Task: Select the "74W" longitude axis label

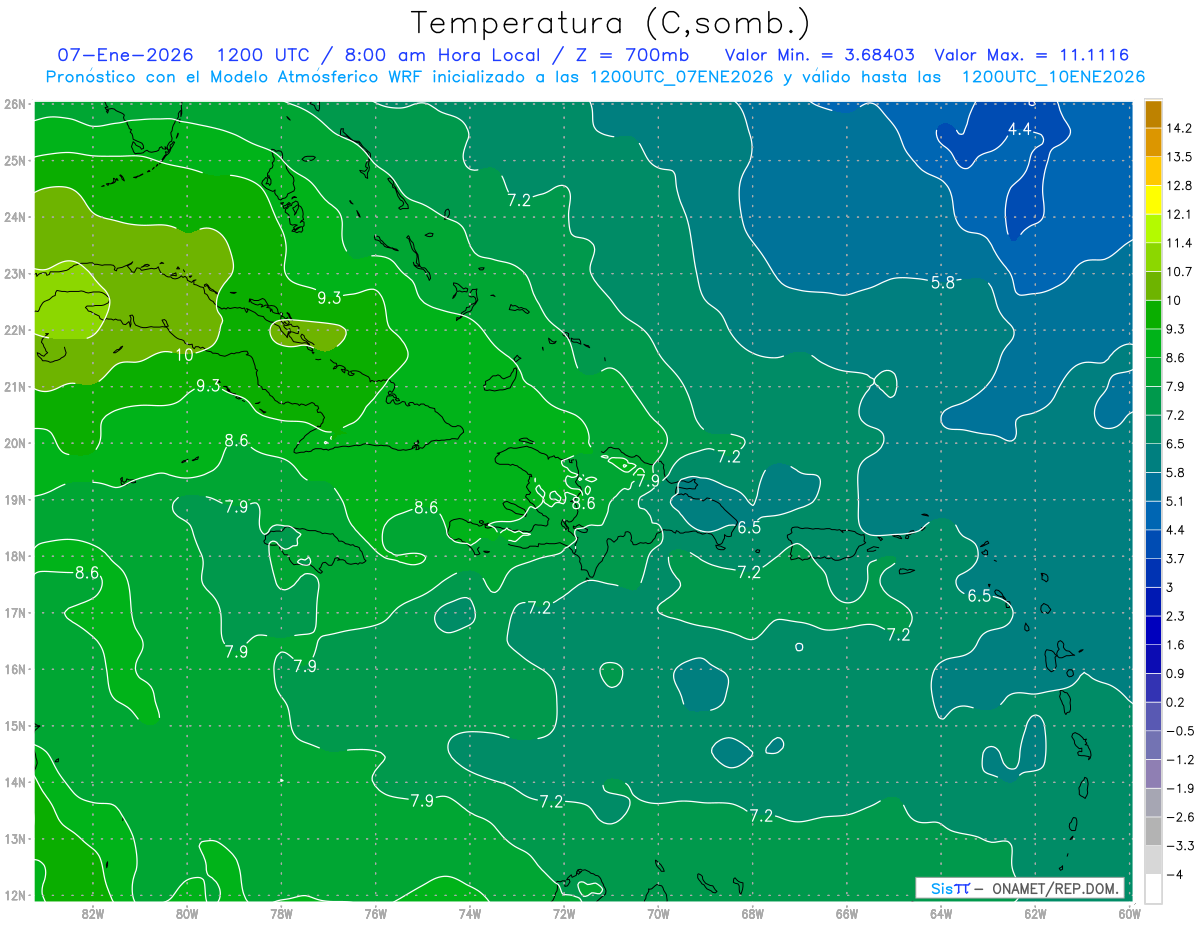Action: (x=470, y=913)
